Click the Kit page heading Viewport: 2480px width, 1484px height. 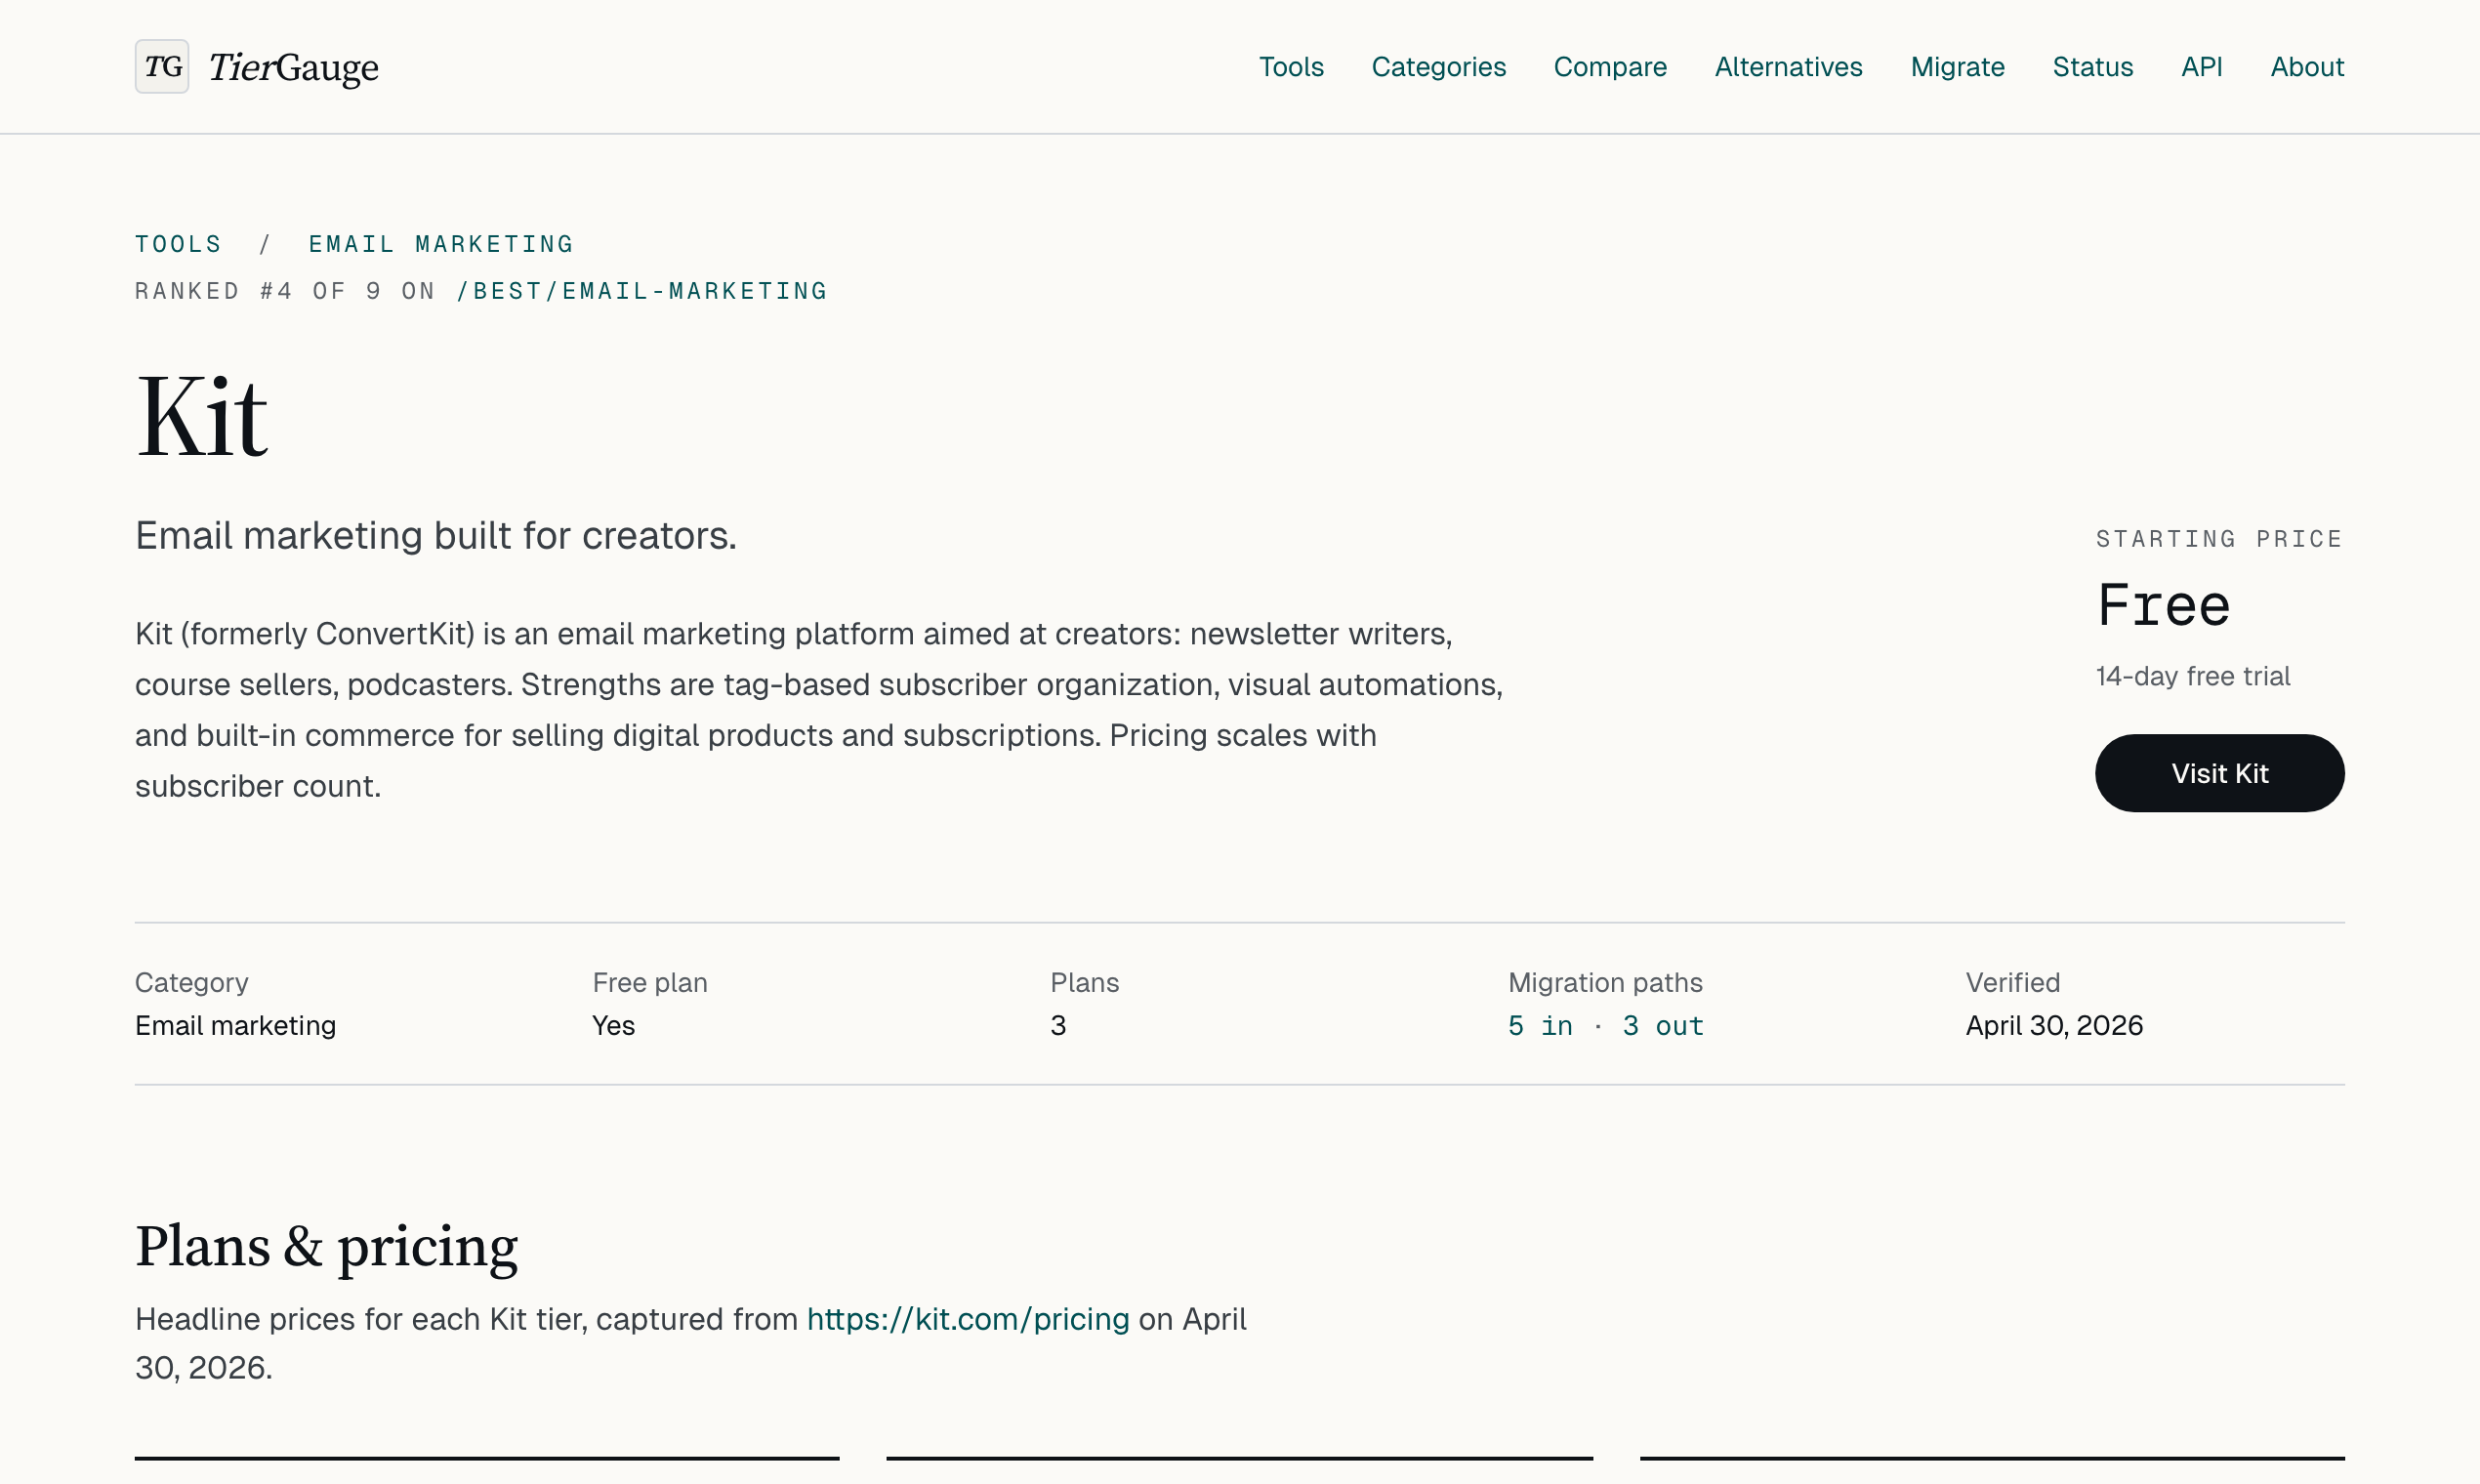tap(202, 416)
